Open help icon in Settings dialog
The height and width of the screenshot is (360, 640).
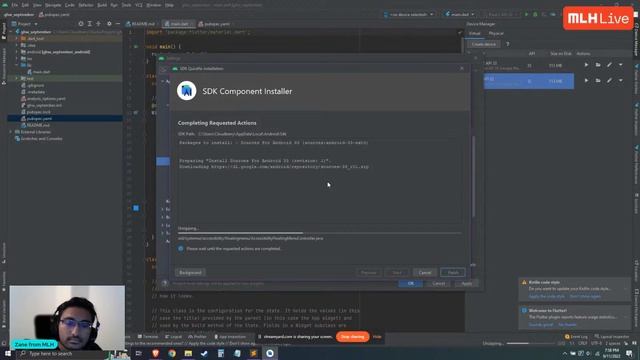coord(164,283)
